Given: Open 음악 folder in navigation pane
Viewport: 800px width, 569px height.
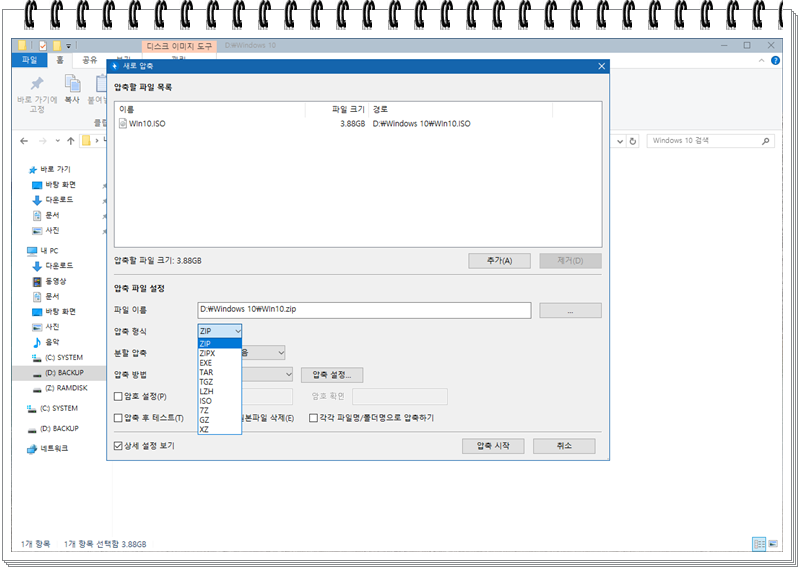Looking at the screenshot, I should point(46,342).
